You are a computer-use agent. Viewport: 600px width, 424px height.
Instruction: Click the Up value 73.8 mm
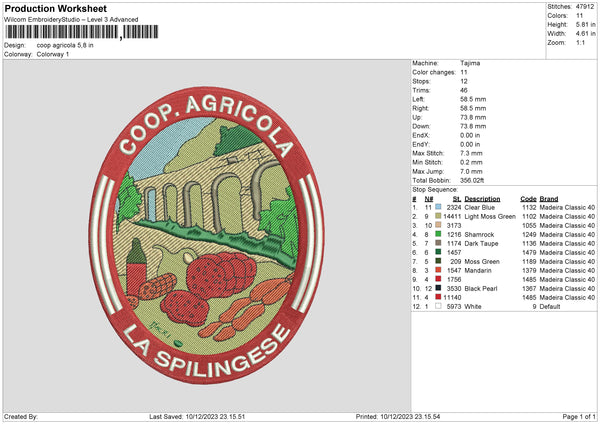(x=473, y=117)
